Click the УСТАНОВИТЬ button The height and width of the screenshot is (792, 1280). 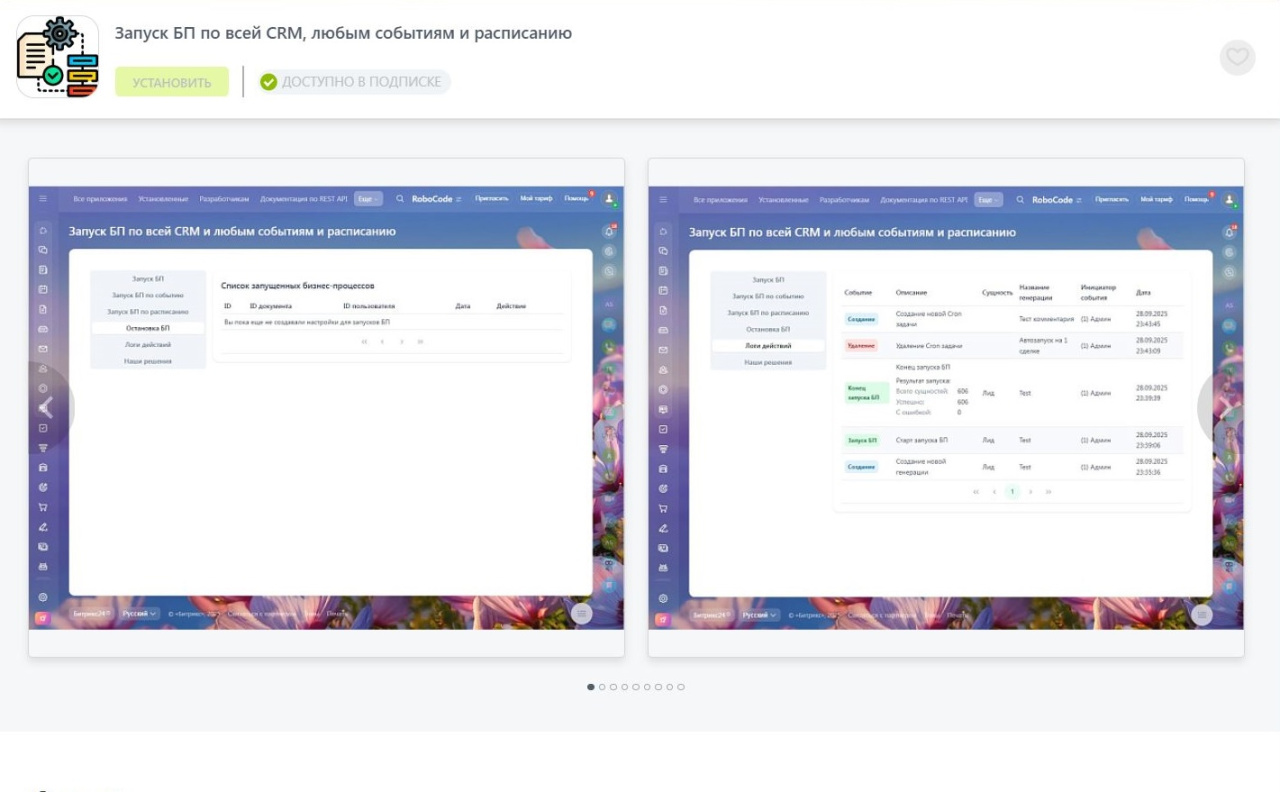(172, 81)
